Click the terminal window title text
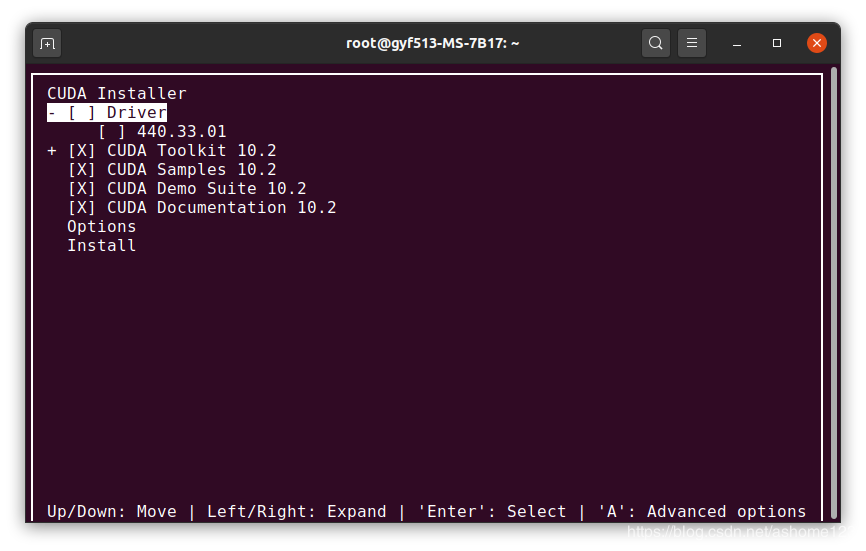Image resolution: width=866 pixels, height=551 pixels. 432,43
